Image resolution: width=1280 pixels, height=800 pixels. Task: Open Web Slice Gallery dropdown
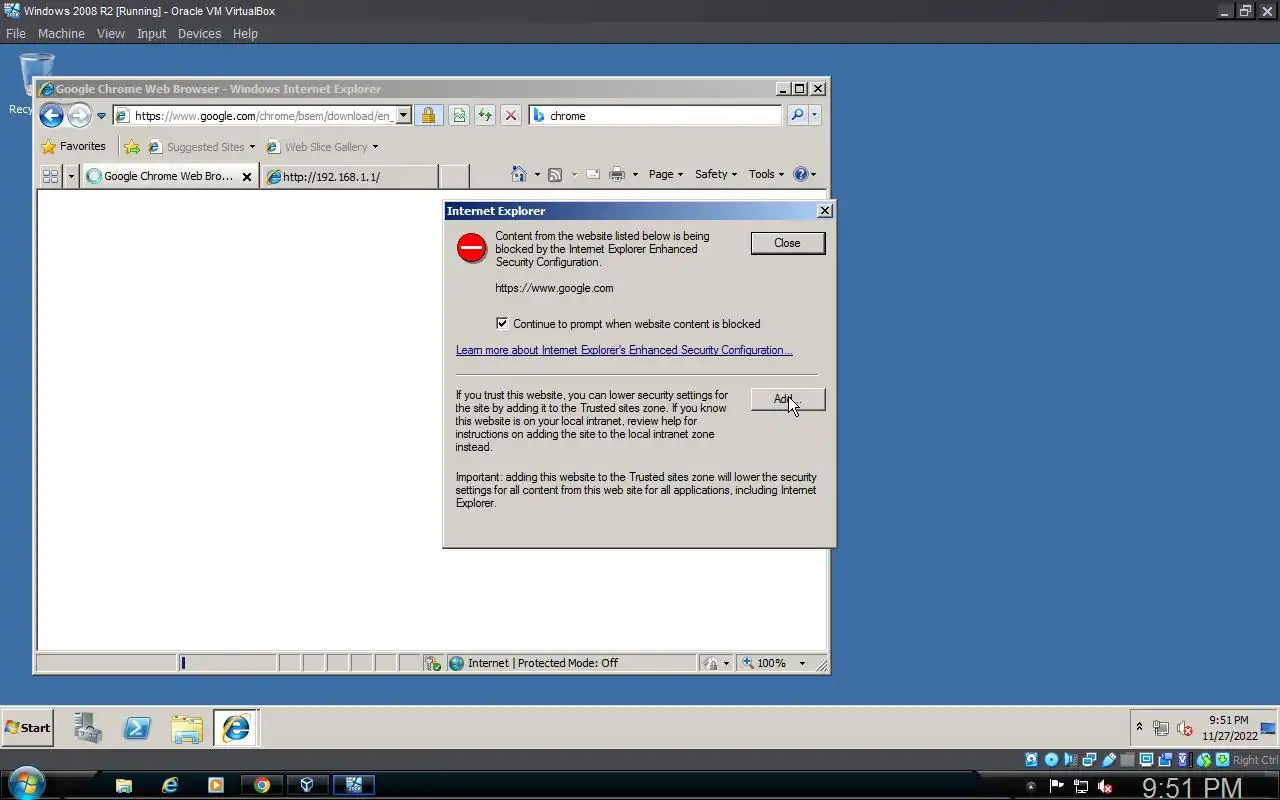pyautogui.click(x=322, y=147)
